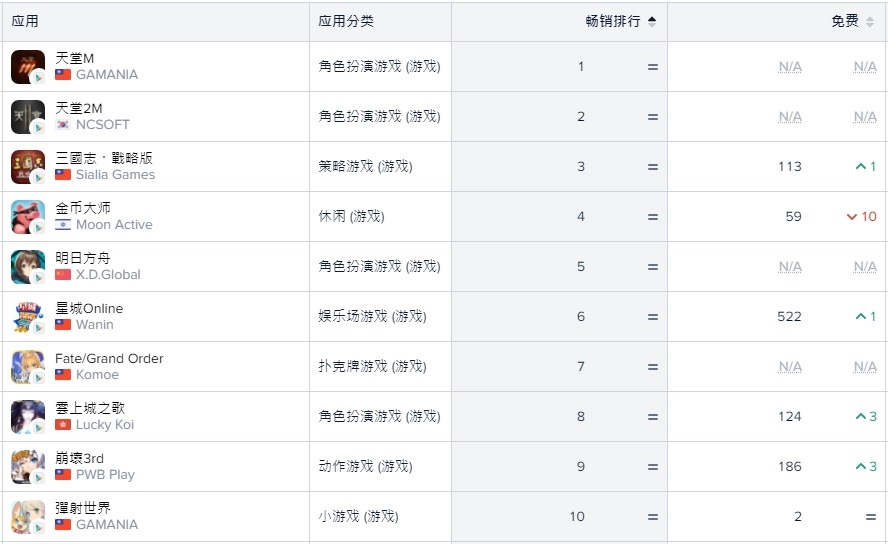Image resolution: width=888 pixels, height=544 pixels.
Task: Open the 彈射世界 app icon
Action: tap(28, 517)
